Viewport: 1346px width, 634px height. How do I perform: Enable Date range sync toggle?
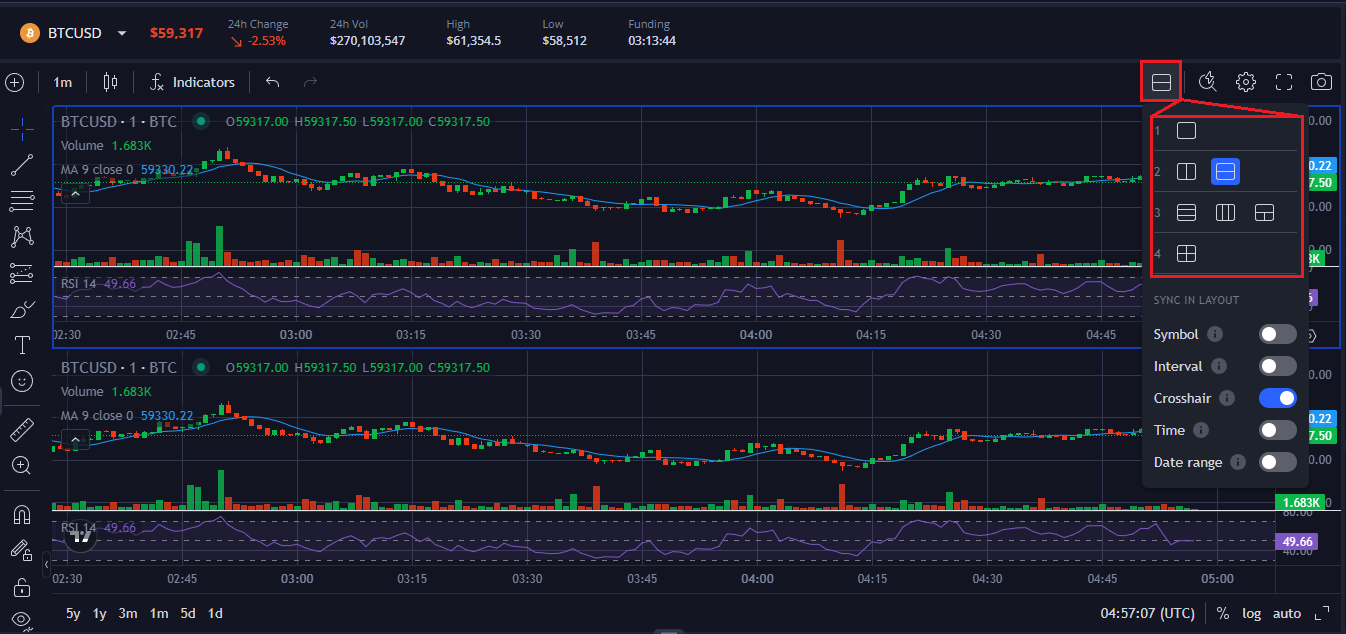[1277, 462]
